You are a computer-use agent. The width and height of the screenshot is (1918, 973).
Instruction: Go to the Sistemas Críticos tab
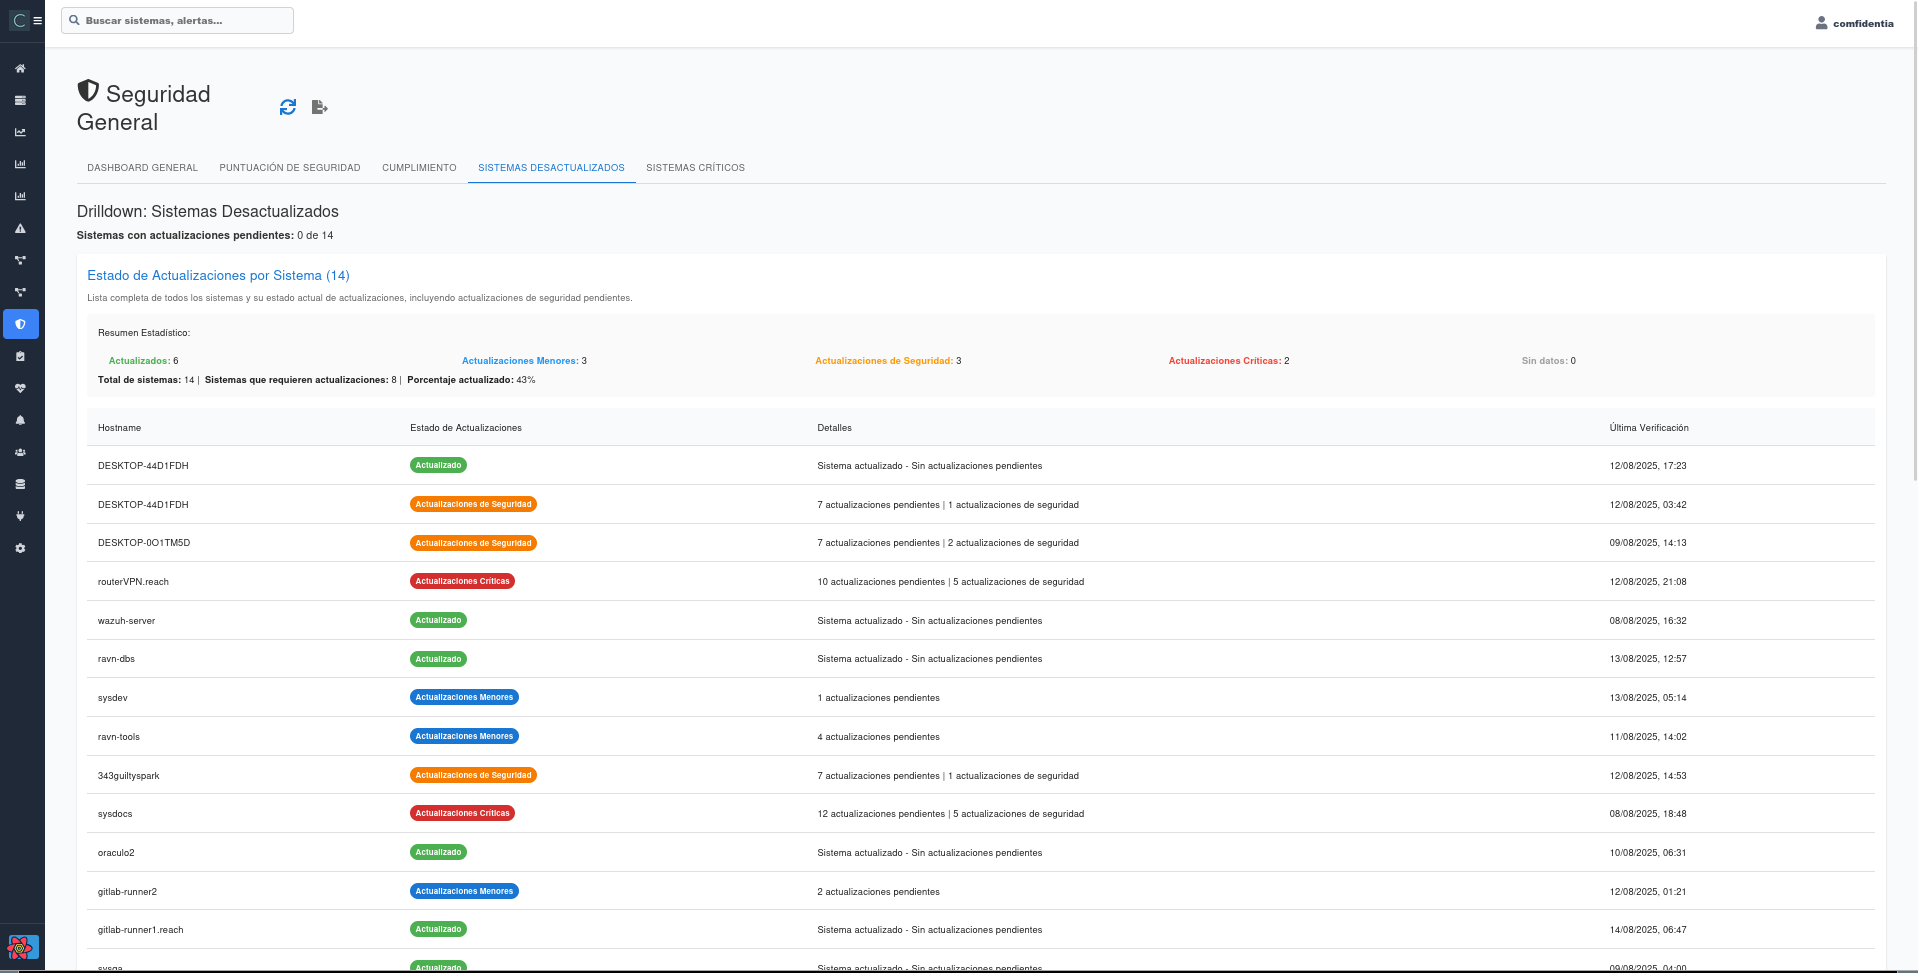pyautogui.click(x=695, y=168)
